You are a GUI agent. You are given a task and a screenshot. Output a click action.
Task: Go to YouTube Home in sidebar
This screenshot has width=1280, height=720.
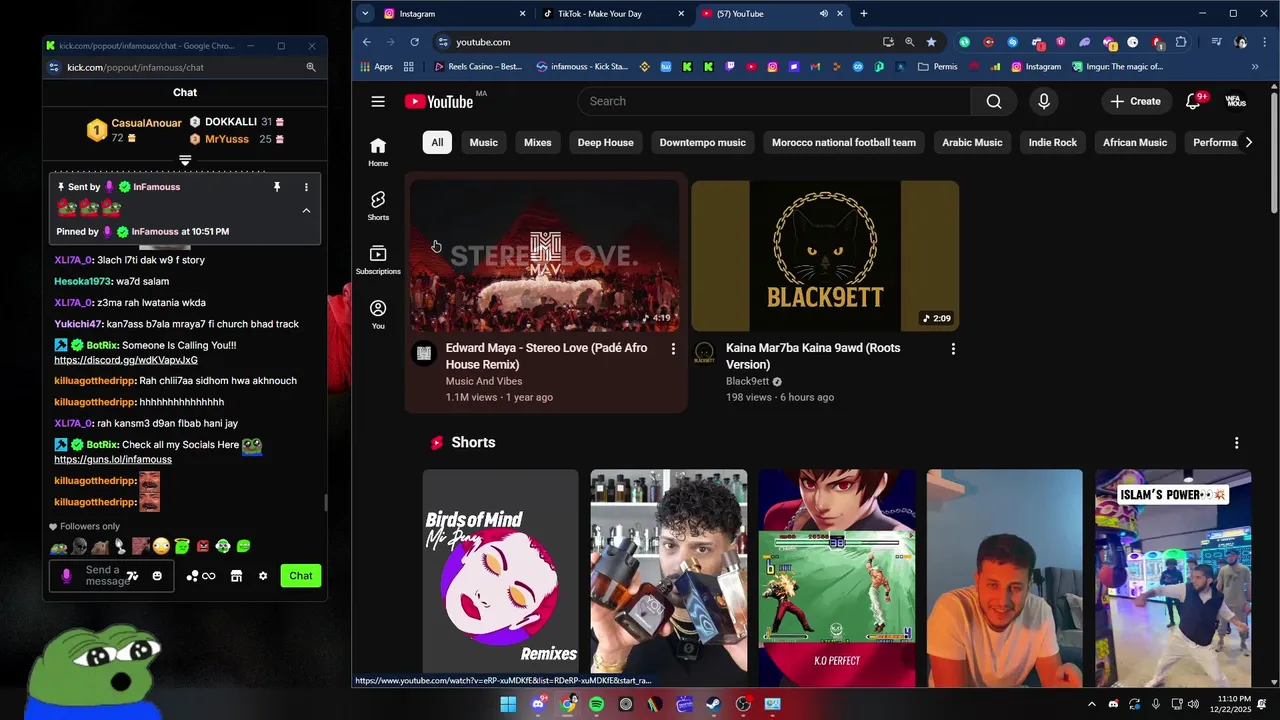click(x=378, y=152)
